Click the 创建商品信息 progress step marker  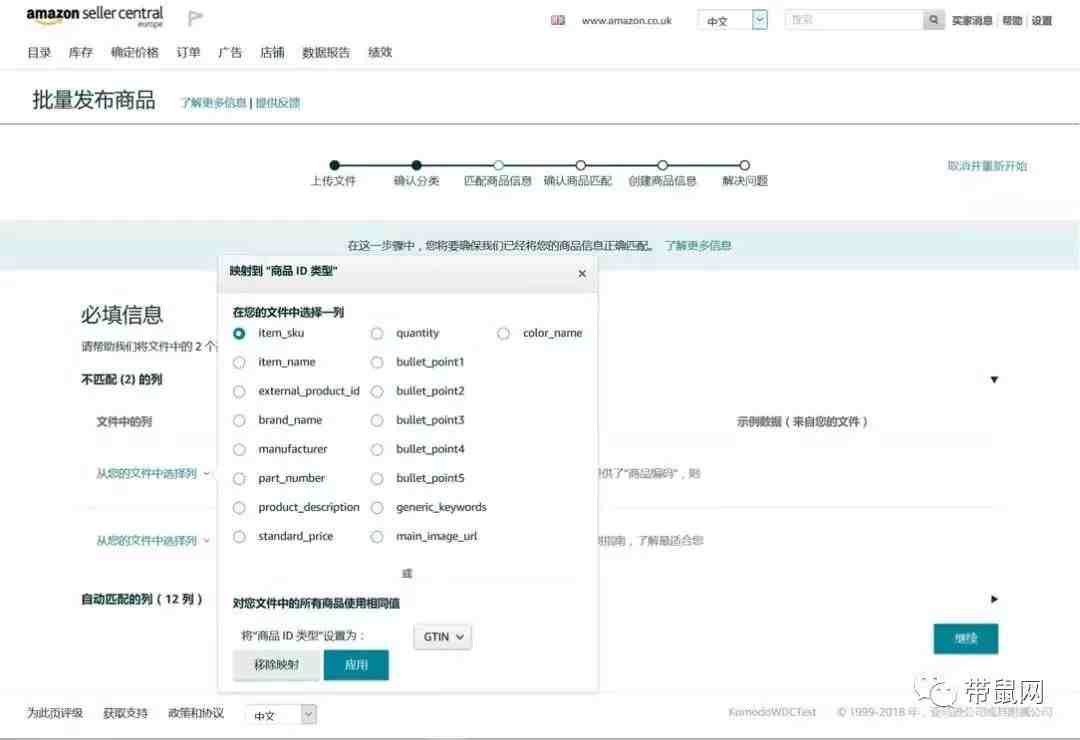[662, 165]
